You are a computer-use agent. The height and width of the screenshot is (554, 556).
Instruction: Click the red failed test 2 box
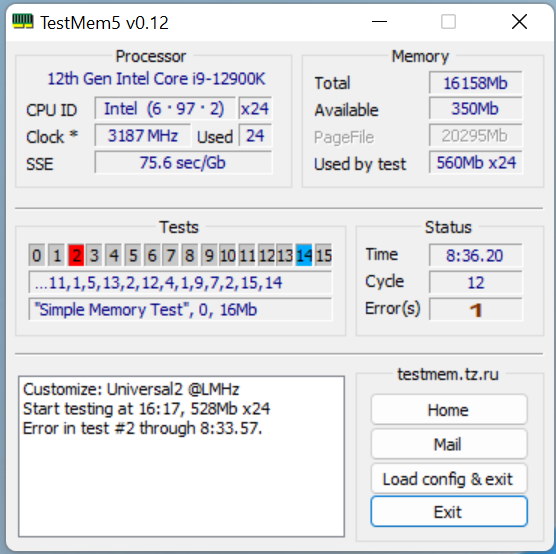tap(76, 255)
